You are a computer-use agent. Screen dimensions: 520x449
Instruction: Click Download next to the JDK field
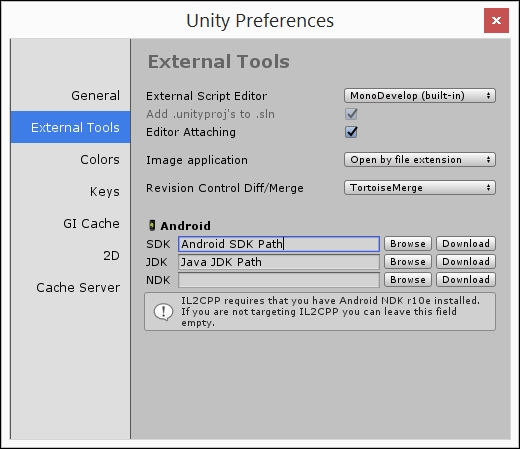466,262
